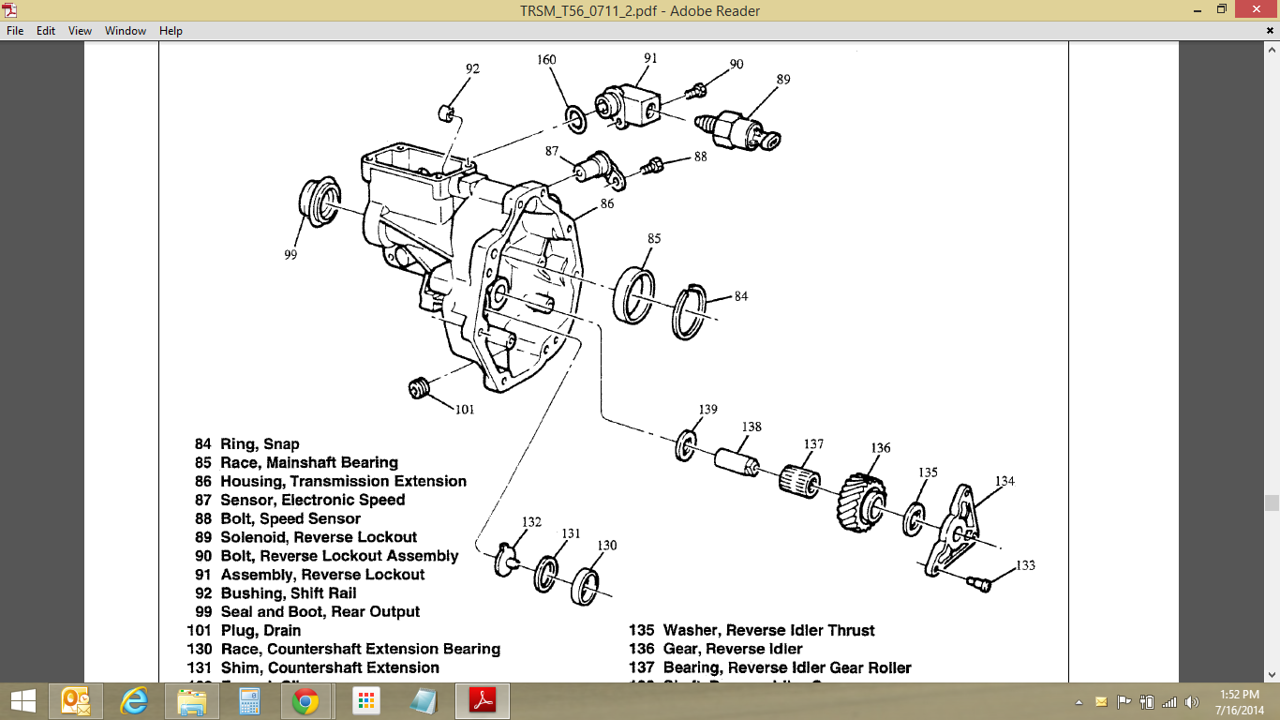Open Outlook from the taskbar
The width and height of the screenshot is (1280, 720).
[76, 701]
